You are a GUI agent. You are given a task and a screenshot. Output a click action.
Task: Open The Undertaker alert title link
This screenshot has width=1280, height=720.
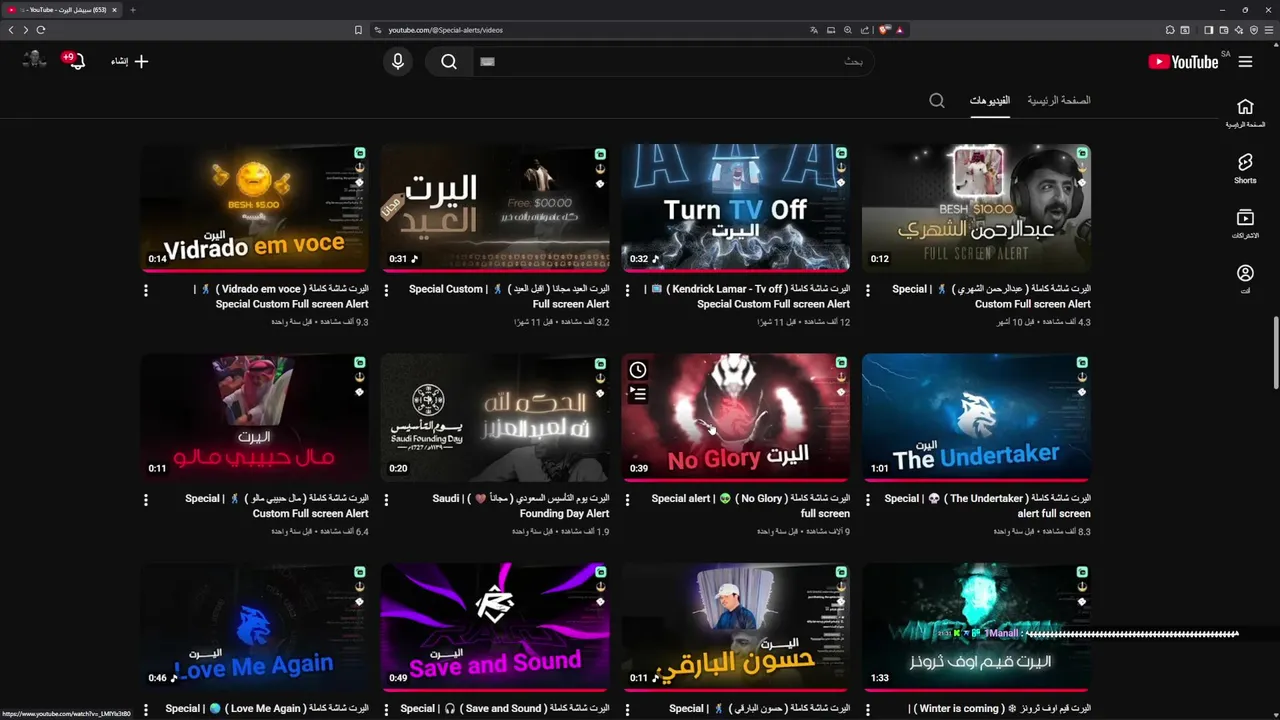click(988, 506)
